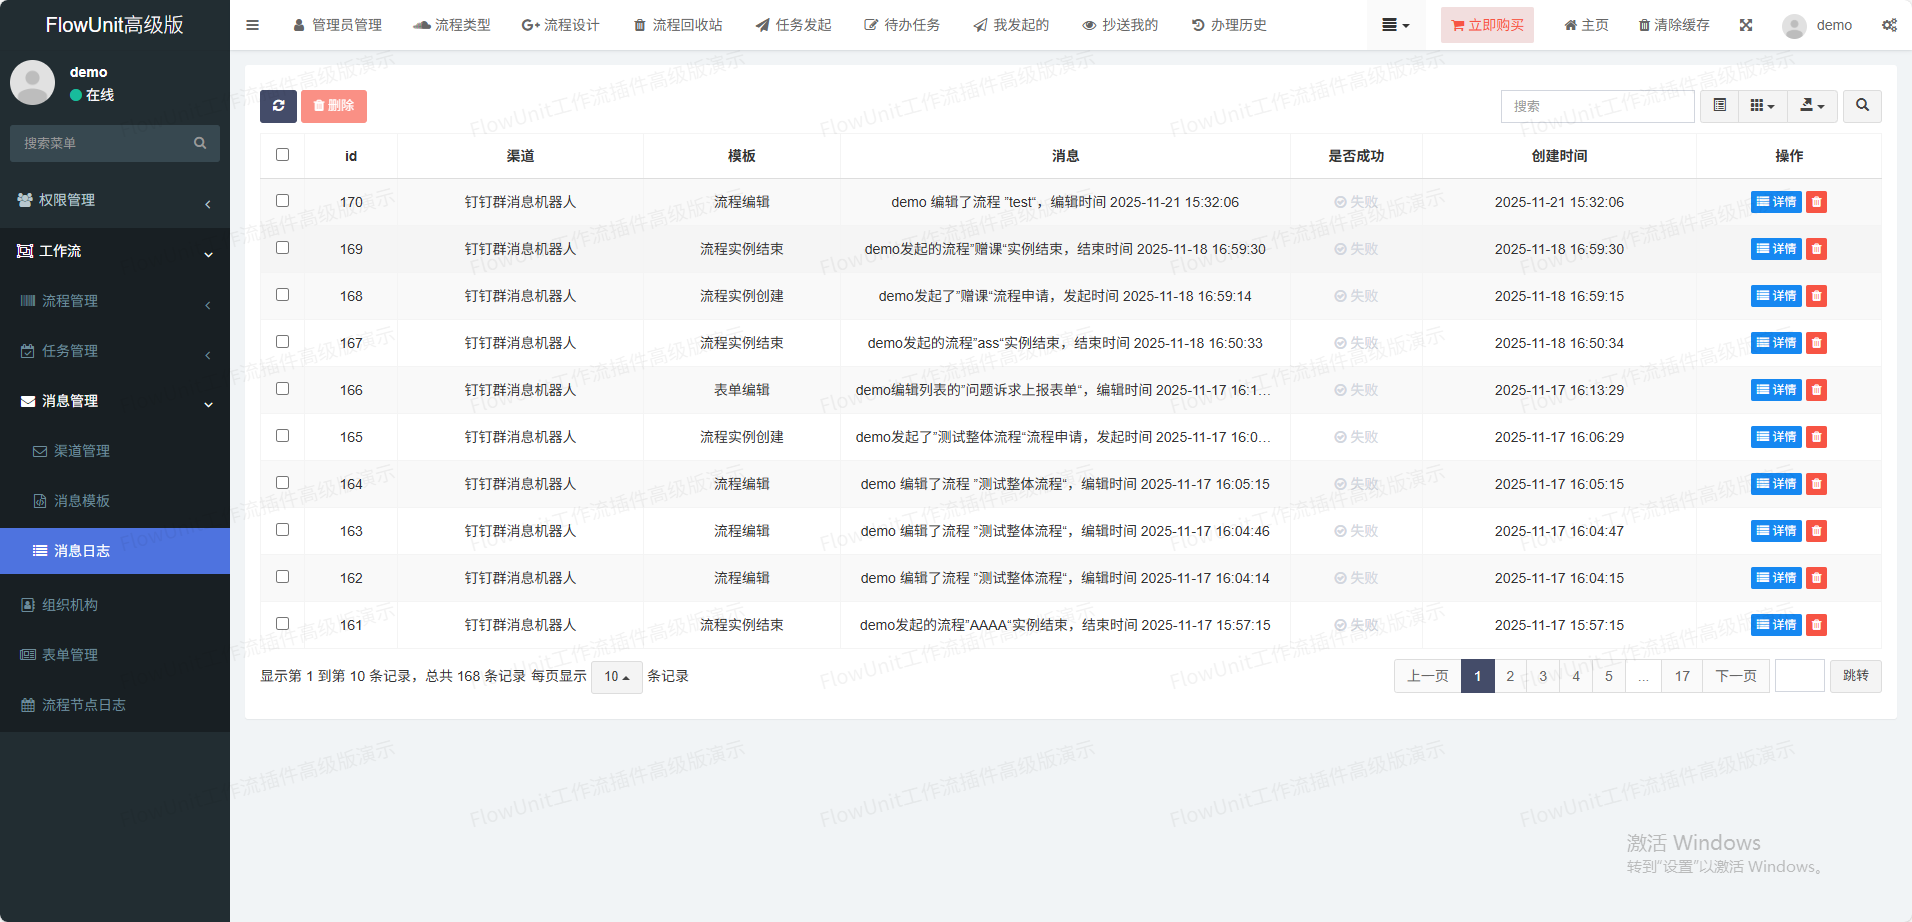Open the export data dropdown

(x=1812, y=106)
